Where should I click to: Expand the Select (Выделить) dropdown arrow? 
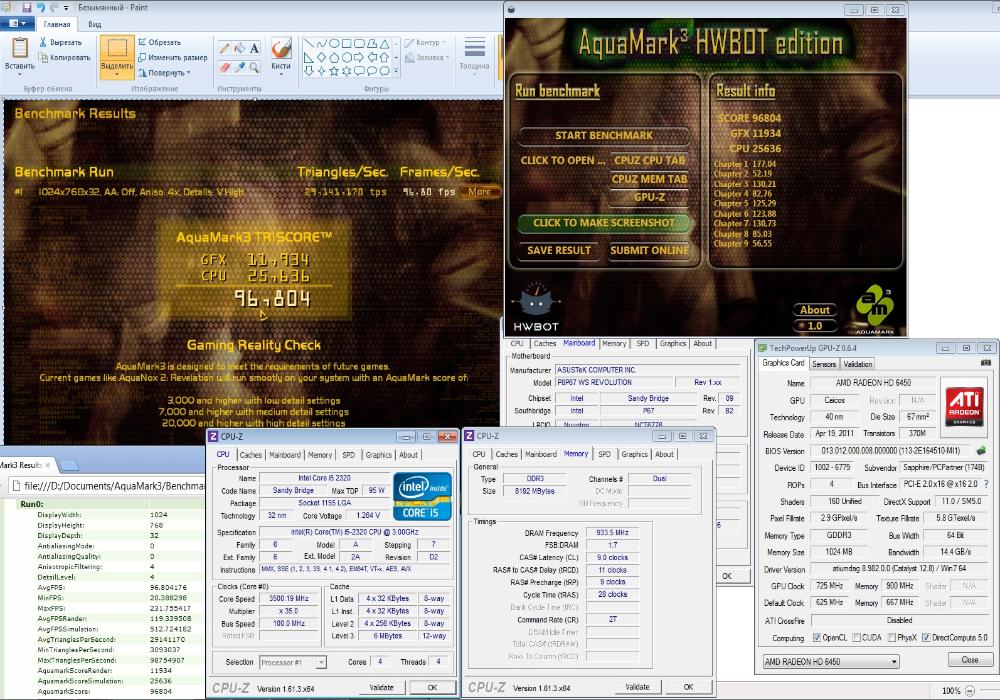point(117,75)
